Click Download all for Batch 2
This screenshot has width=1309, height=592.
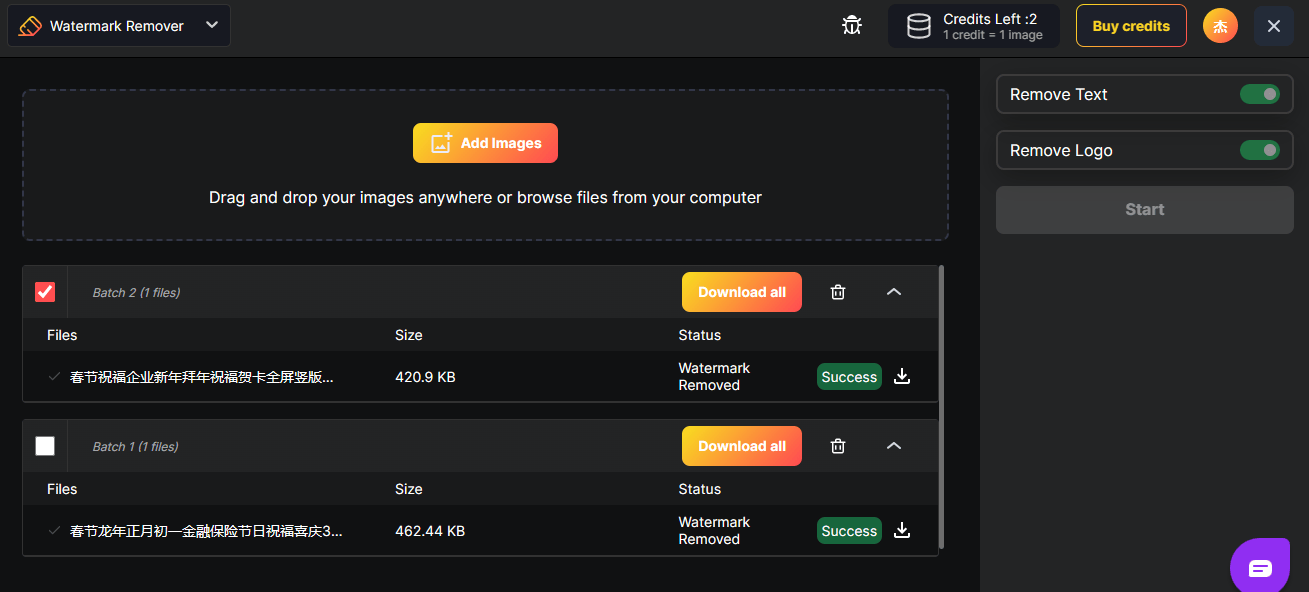741,292
